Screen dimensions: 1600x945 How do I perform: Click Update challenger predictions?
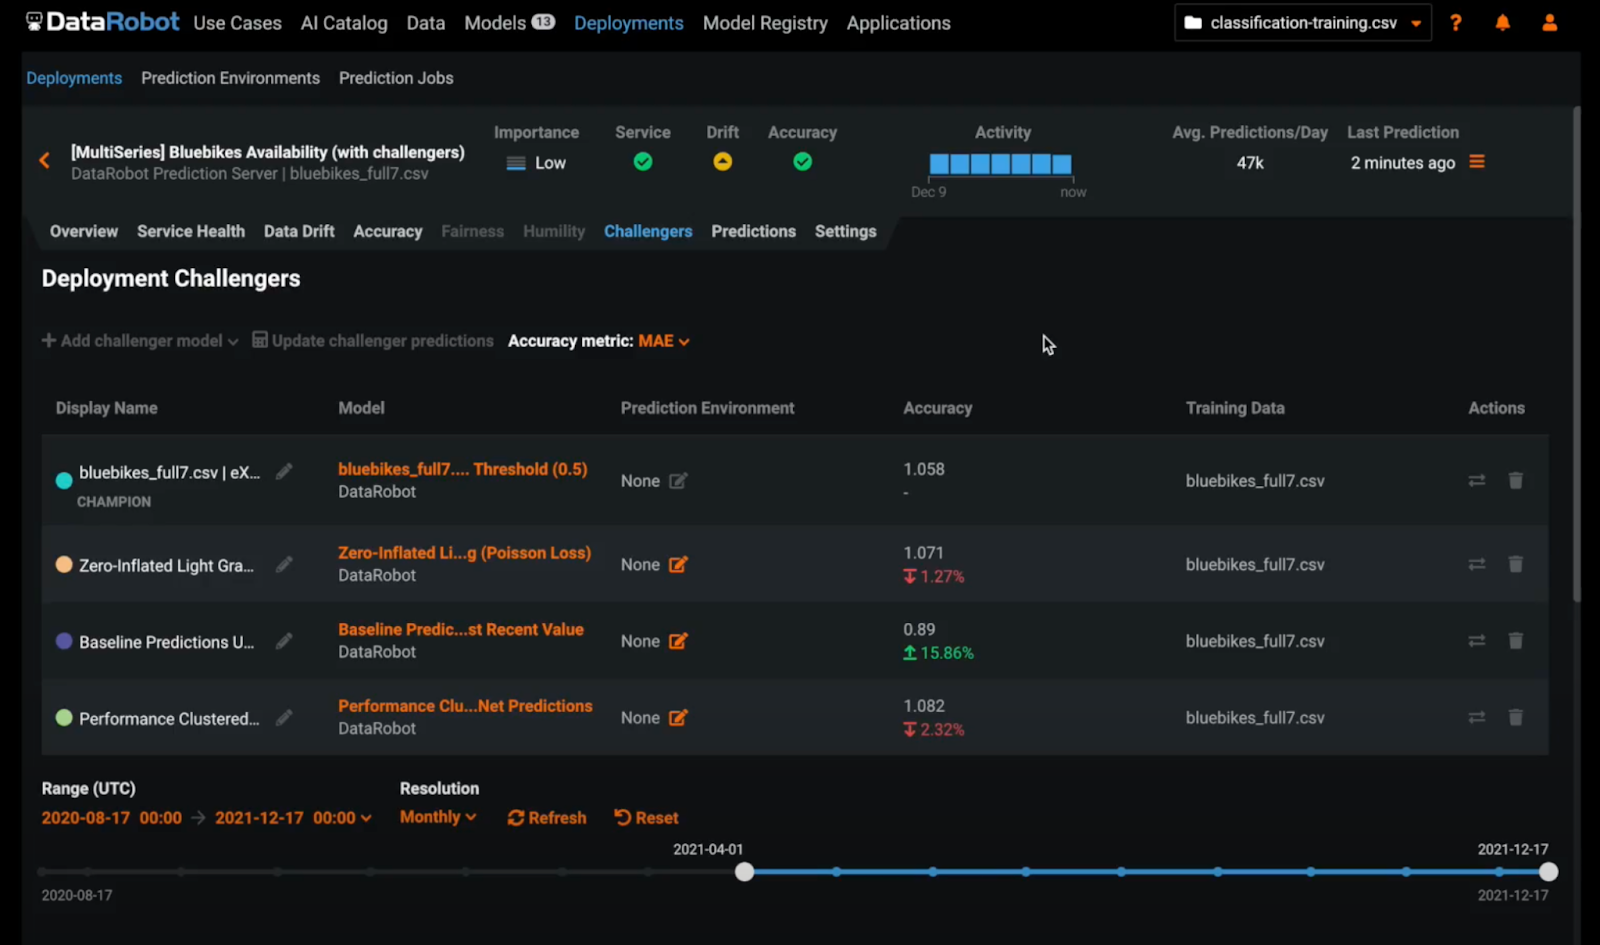tap(372, 341)
